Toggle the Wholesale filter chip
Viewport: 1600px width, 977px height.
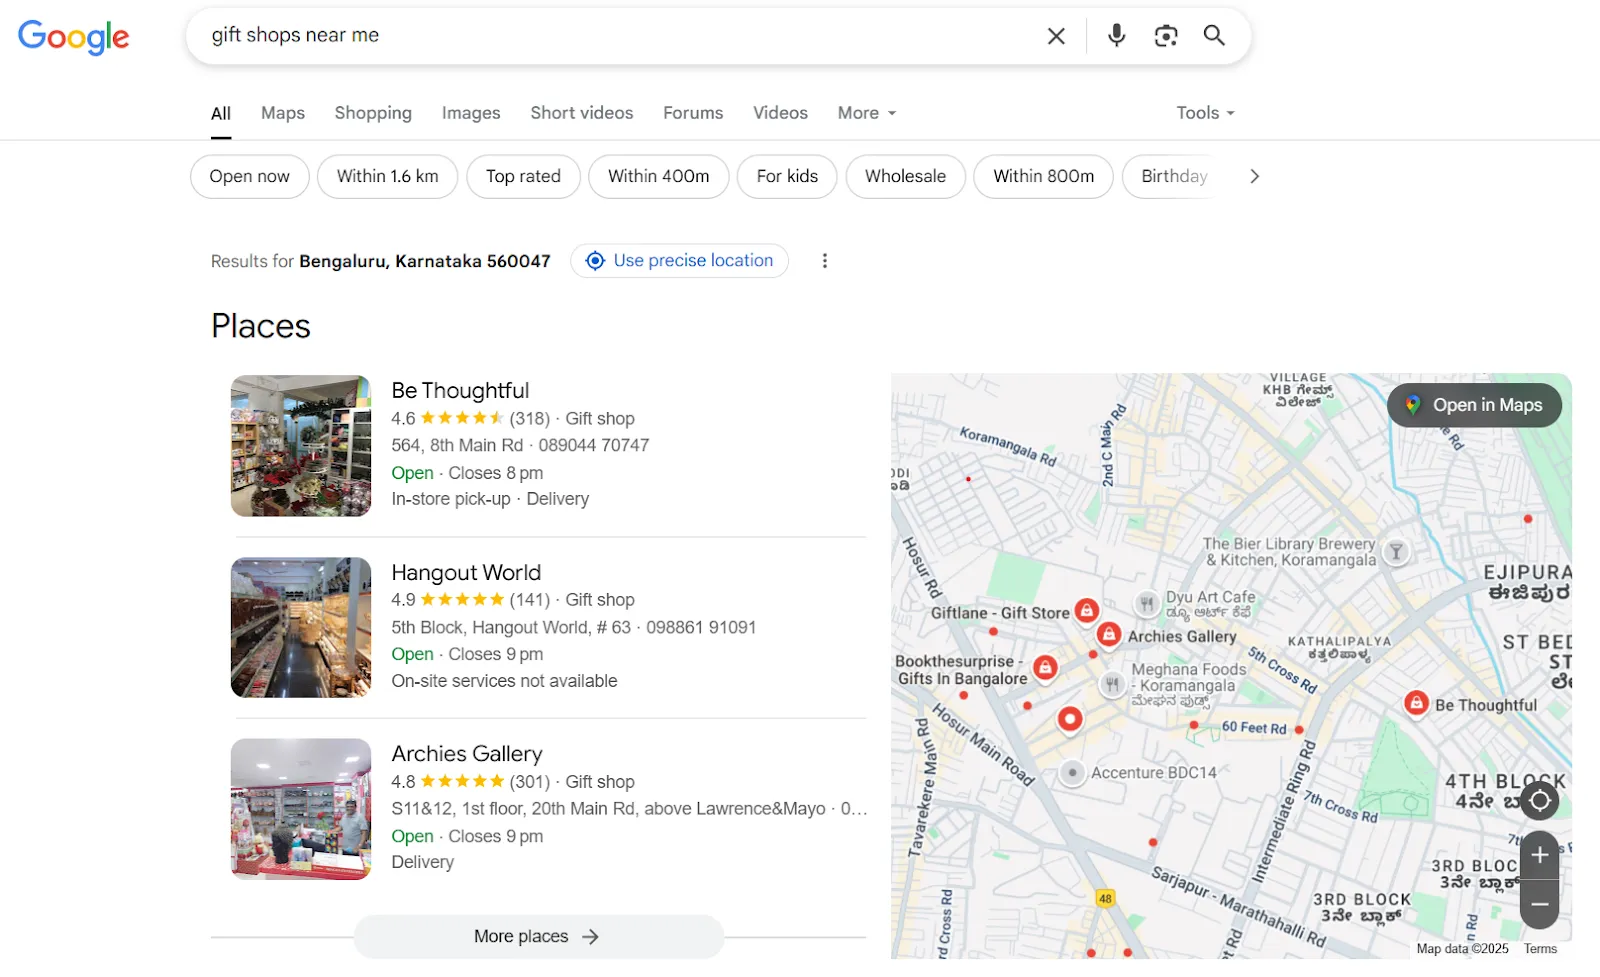tap(906, 177)
